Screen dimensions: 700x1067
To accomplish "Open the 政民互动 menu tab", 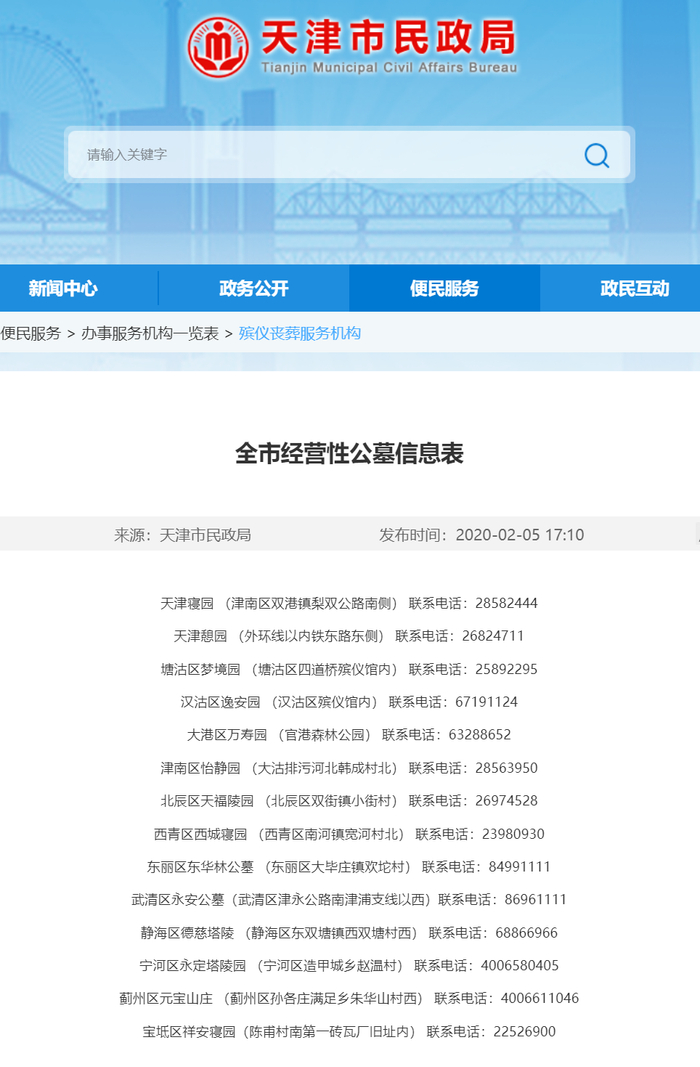I will coord(635,289).
